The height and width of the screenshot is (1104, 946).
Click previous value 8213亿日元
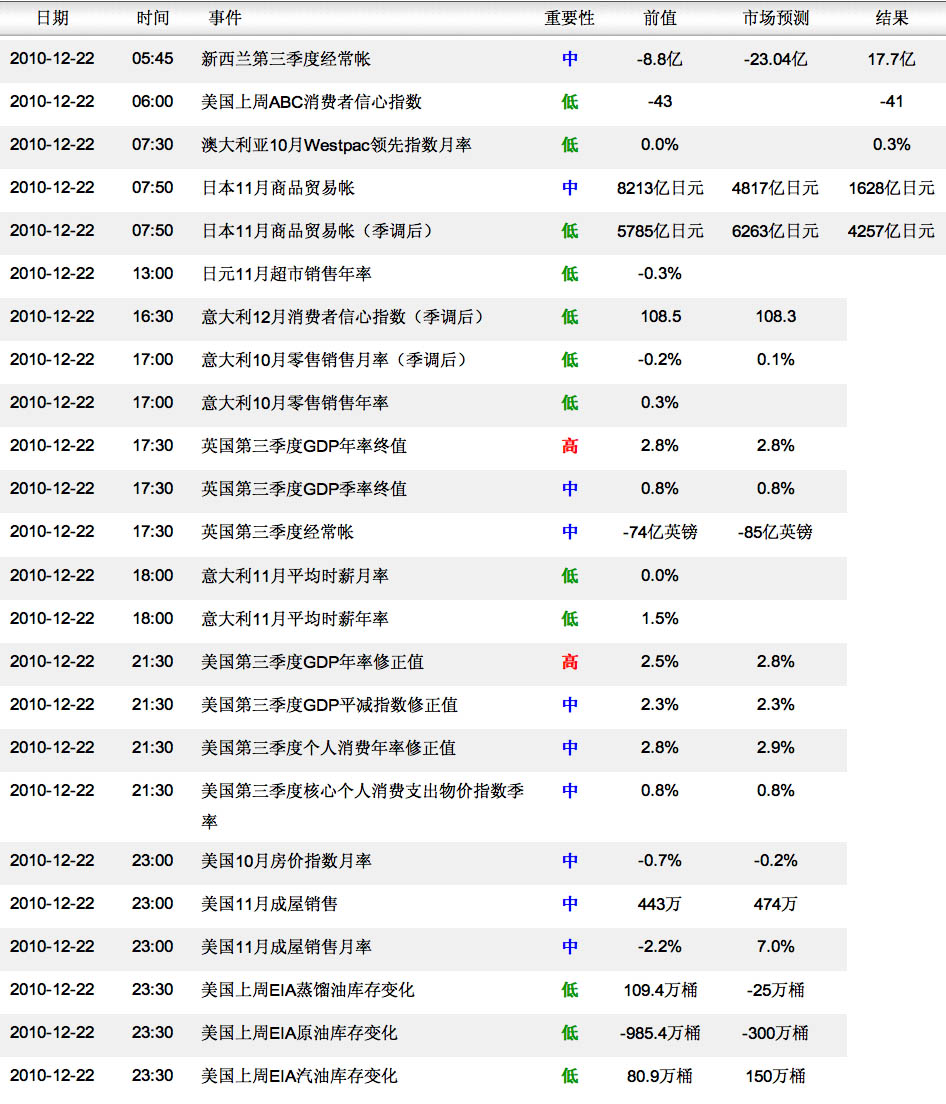[660, 188]
